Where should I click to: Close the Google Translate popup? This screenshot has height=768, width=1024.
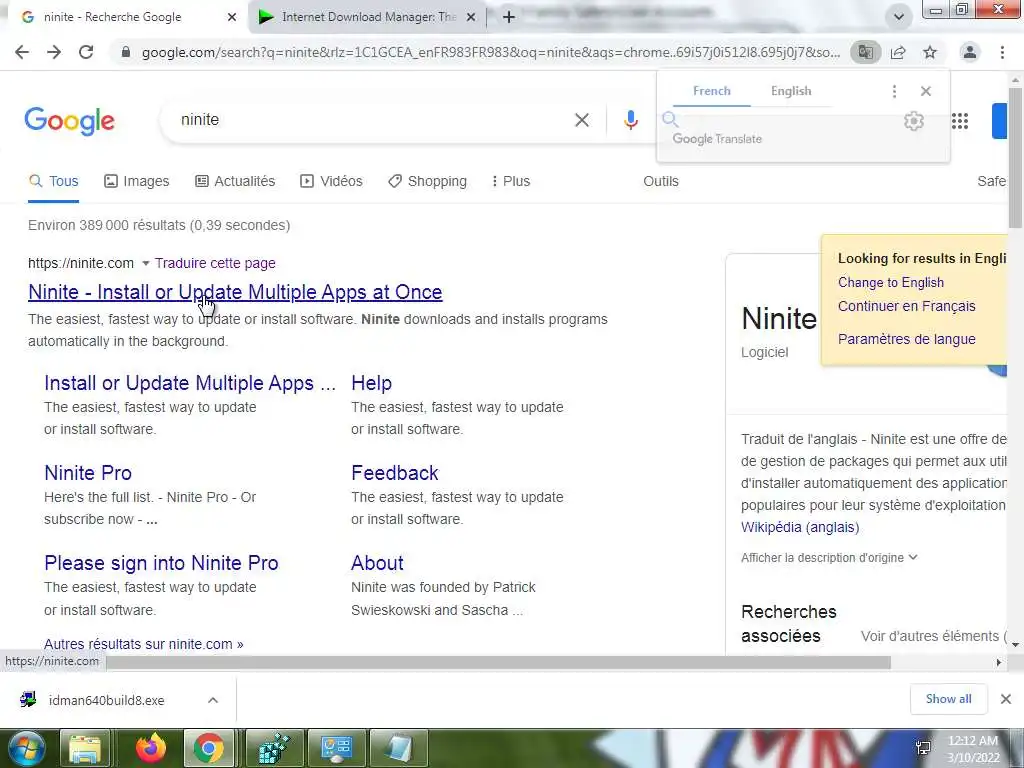(x=925, y=91)
